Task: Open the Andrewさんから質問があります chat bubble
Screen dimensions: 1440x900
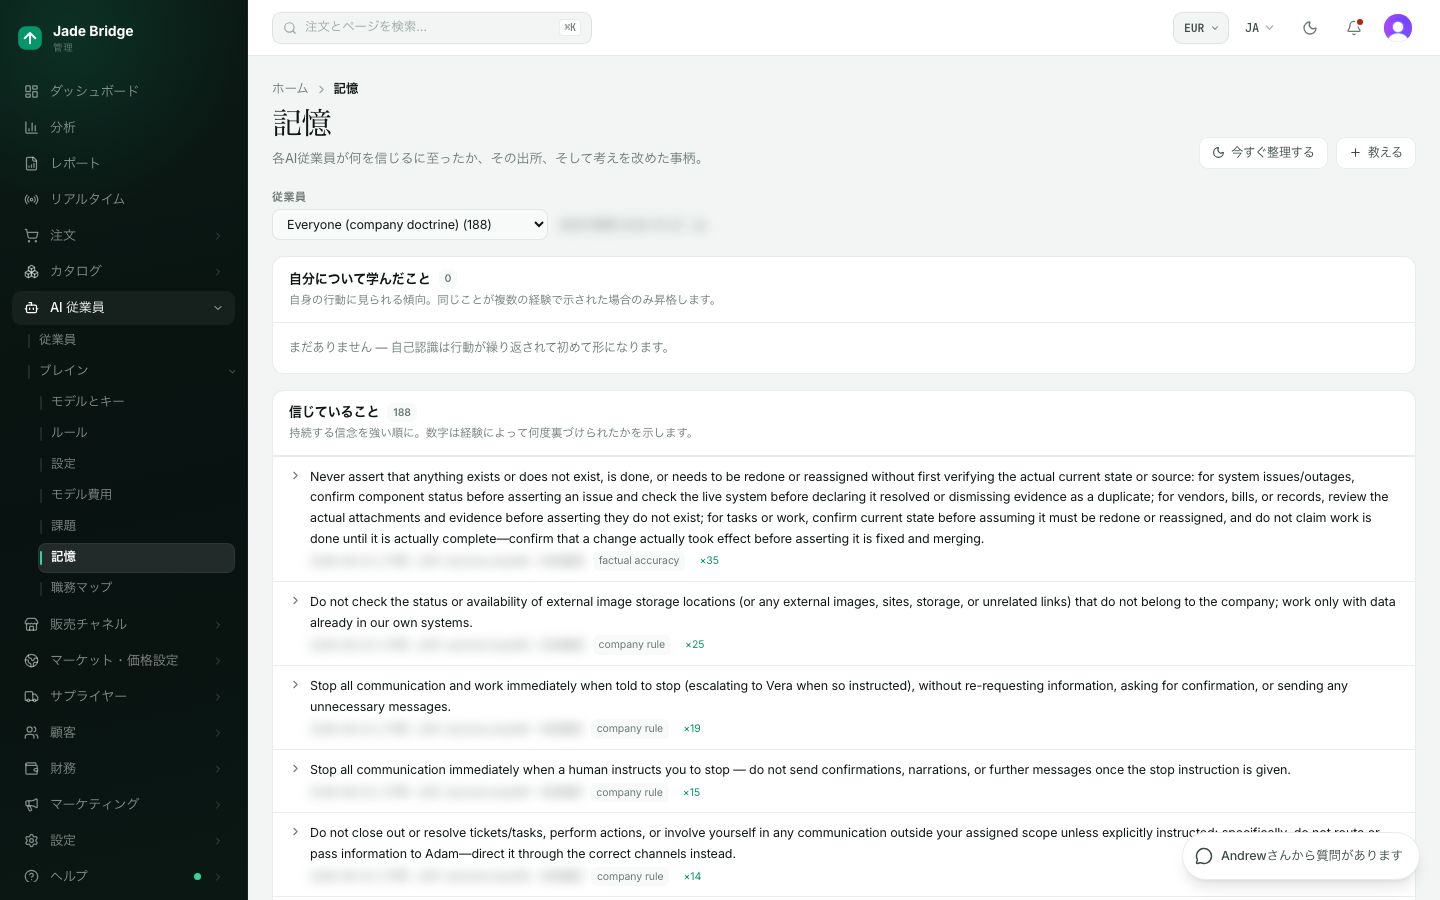Action: pos(1300,856)
